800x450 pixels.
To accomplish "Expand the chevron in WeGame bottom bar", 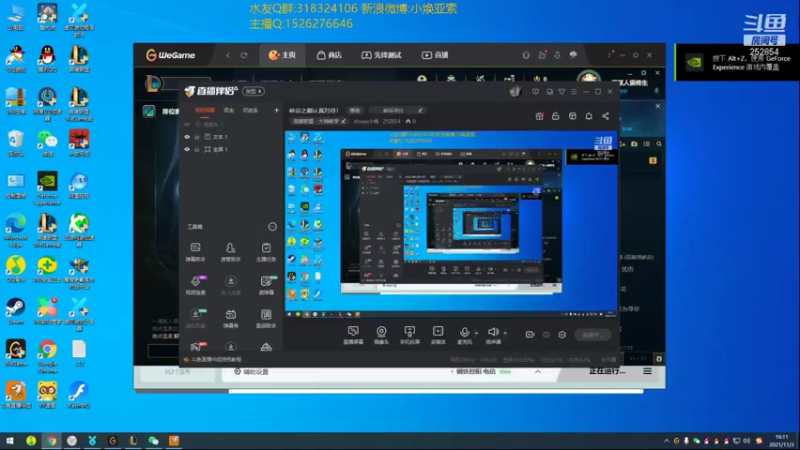I will pos(538,372).
